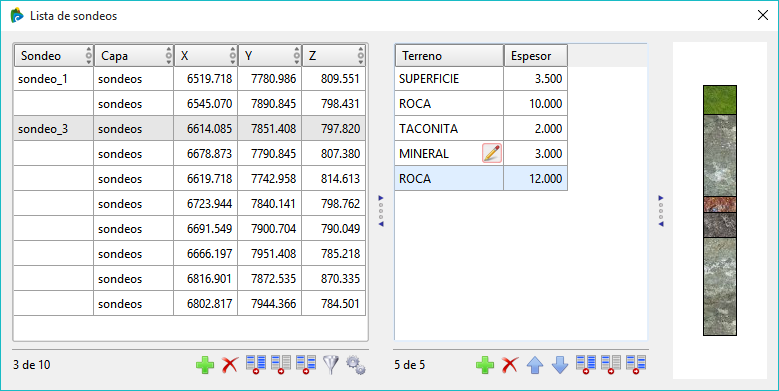Click the Espesor column header
The height and width of the screenshot is (391, 779).
click(536, 56)
